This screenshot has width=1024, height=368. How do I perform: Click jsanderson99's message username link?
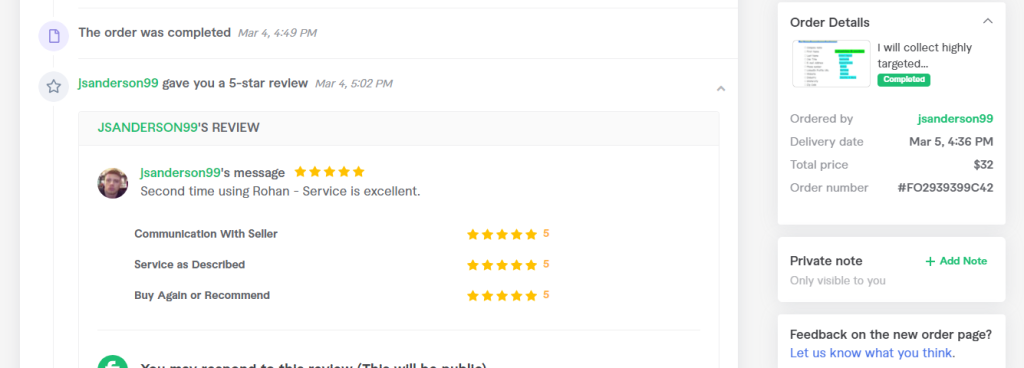(180, 173)
